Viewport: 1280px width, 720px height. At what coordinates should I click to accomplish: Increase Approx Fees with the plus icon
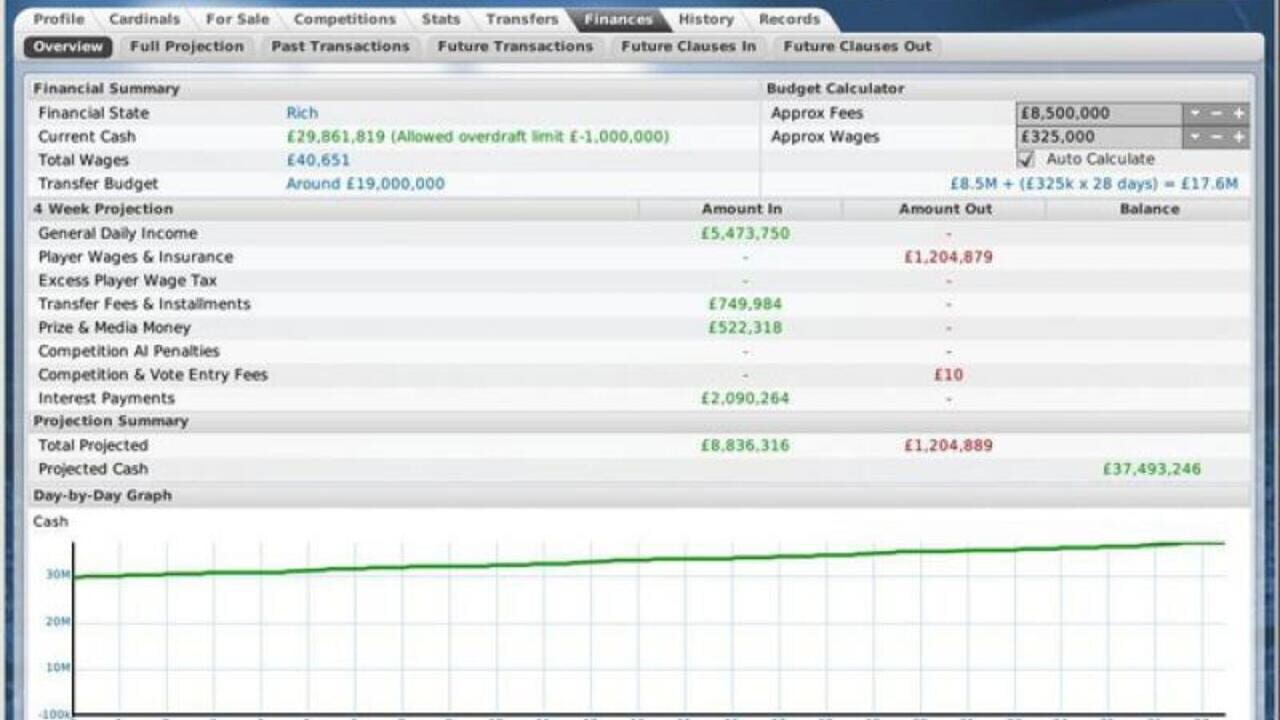tap(1239, 114)
